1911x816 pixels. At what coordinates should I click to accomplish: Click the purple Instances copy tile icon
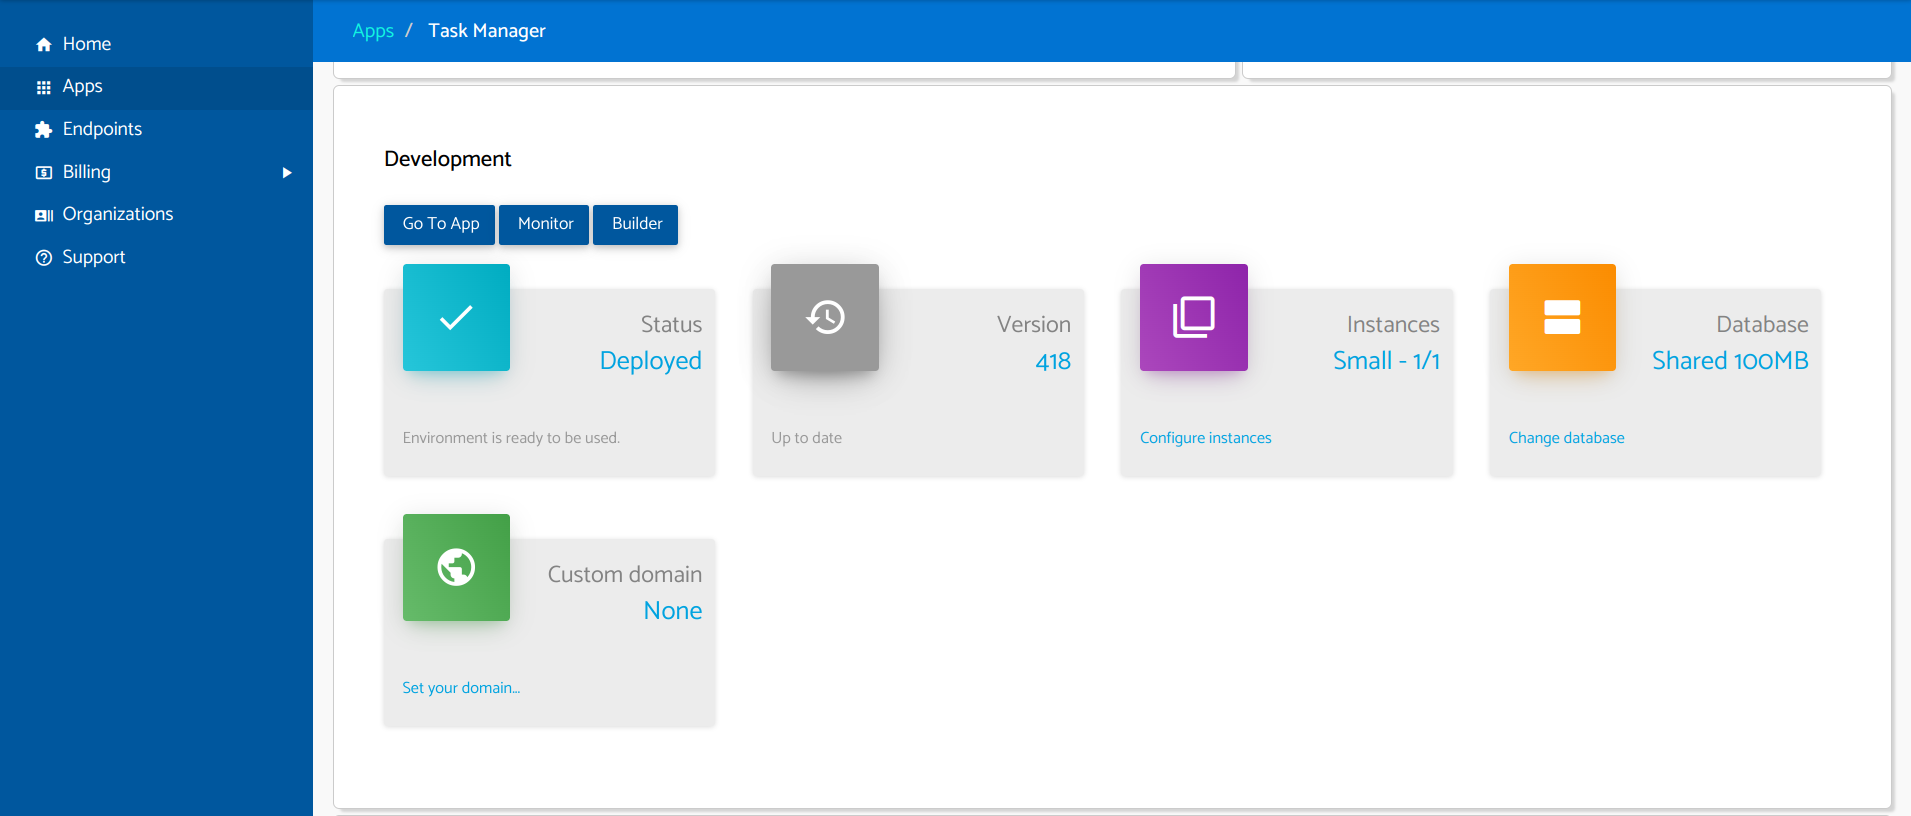point(1194,317)
